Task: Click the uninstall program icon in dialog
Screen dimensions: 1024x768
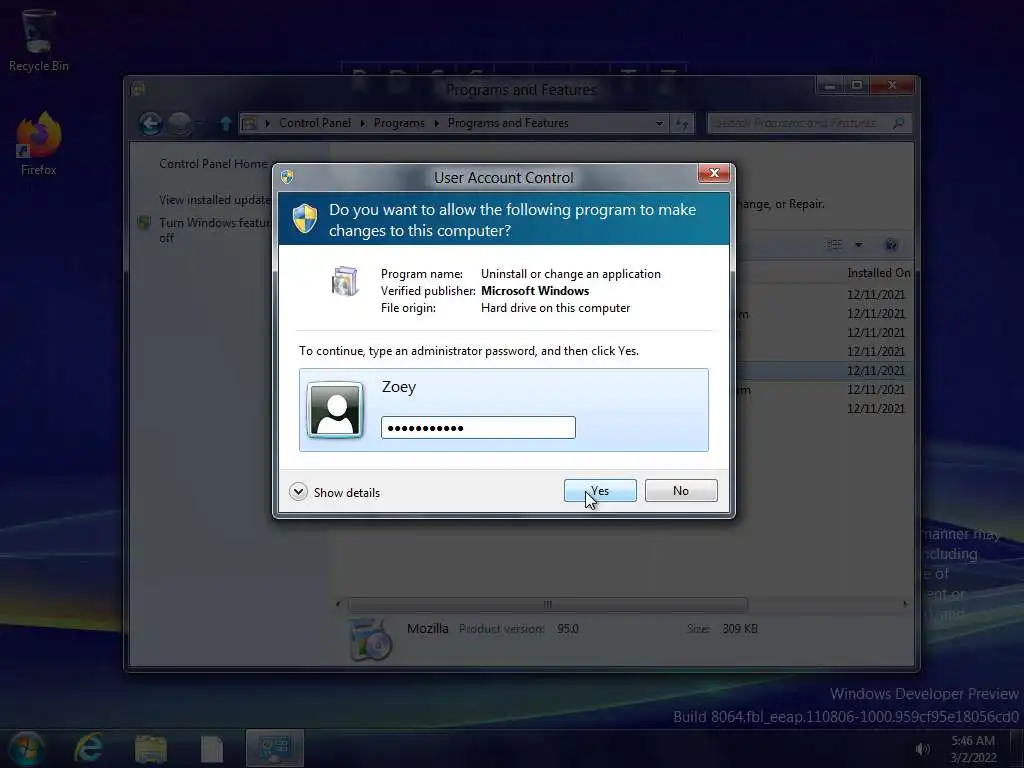Action: tap(345, 281)
